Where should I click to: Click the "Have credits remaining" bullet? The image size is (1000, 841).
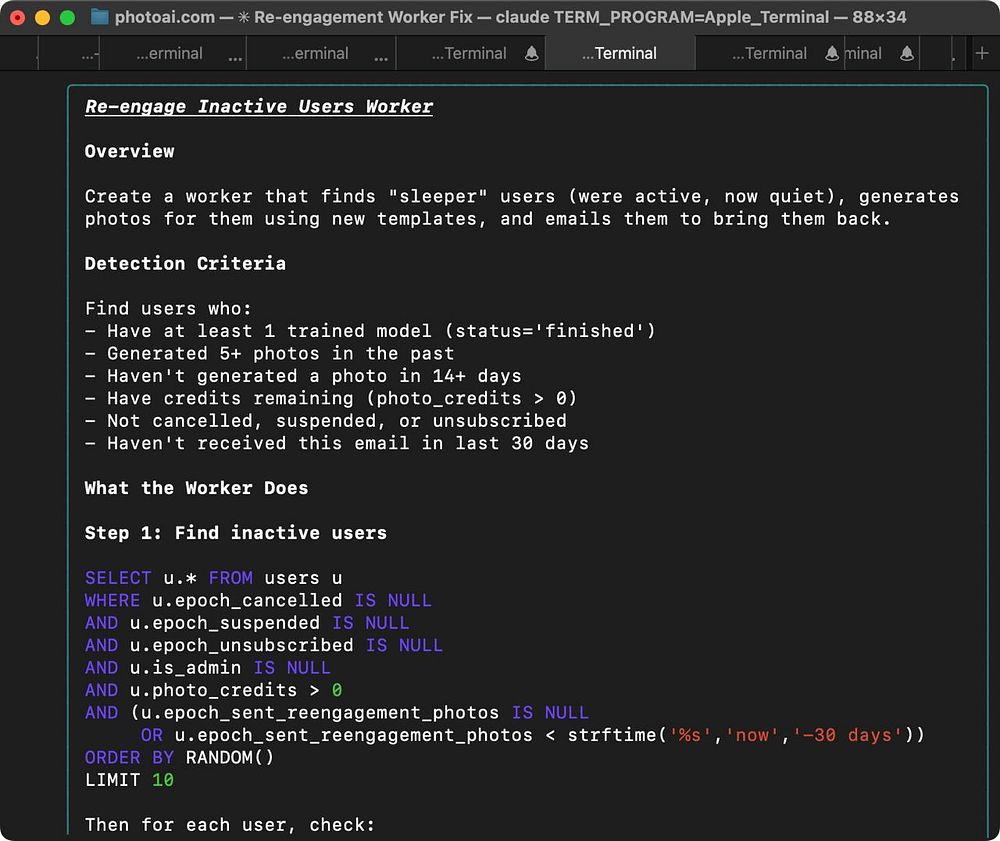coord(331,398)
